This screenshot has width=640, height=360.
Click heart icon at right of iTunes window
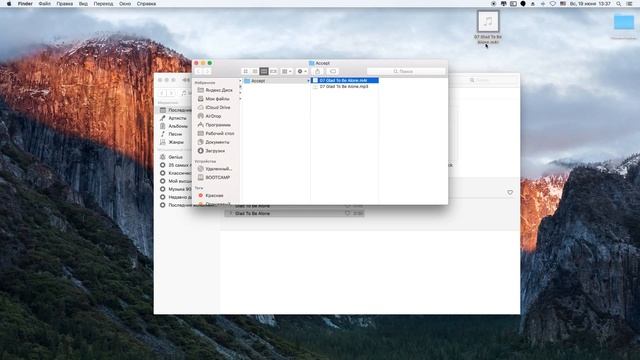pyautogui.click(x=510, y=192)
